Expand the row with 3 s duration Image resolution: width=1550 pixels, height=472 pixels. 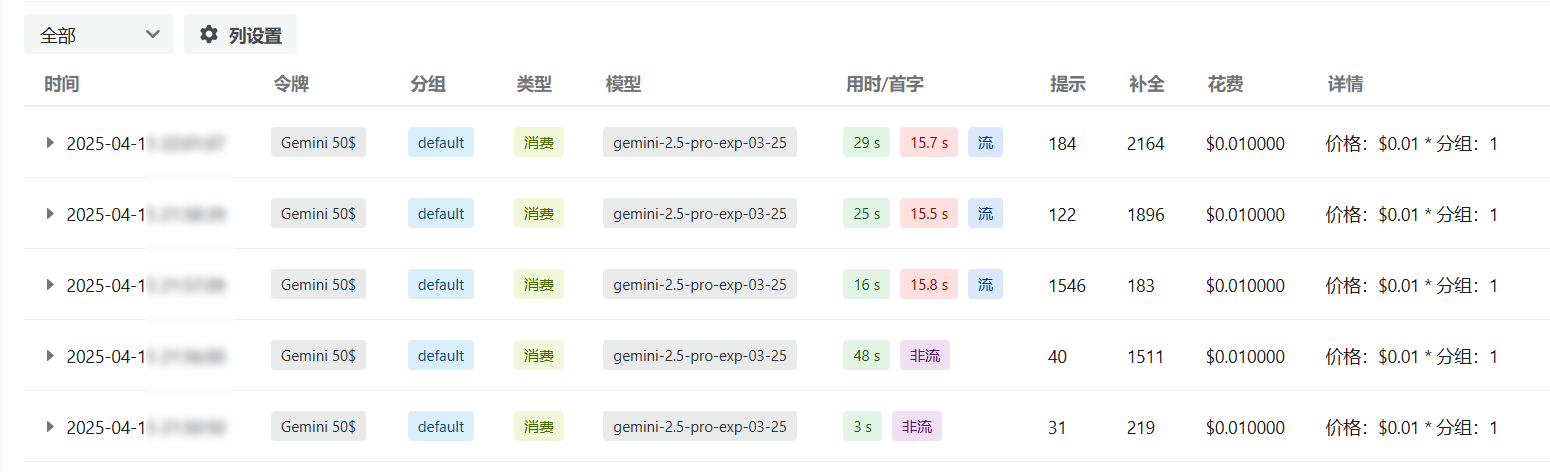coord(50,427)
